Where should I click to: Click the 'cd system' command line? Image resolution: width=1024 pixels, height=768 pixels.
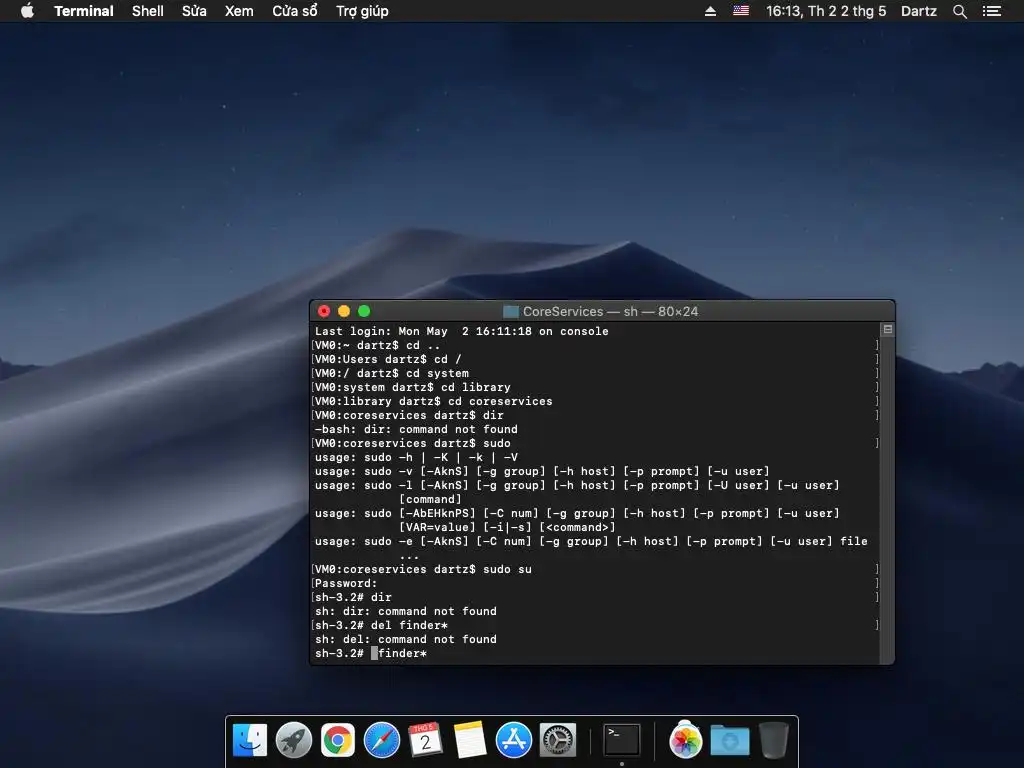pyautogui.click(x=392, y=373)
